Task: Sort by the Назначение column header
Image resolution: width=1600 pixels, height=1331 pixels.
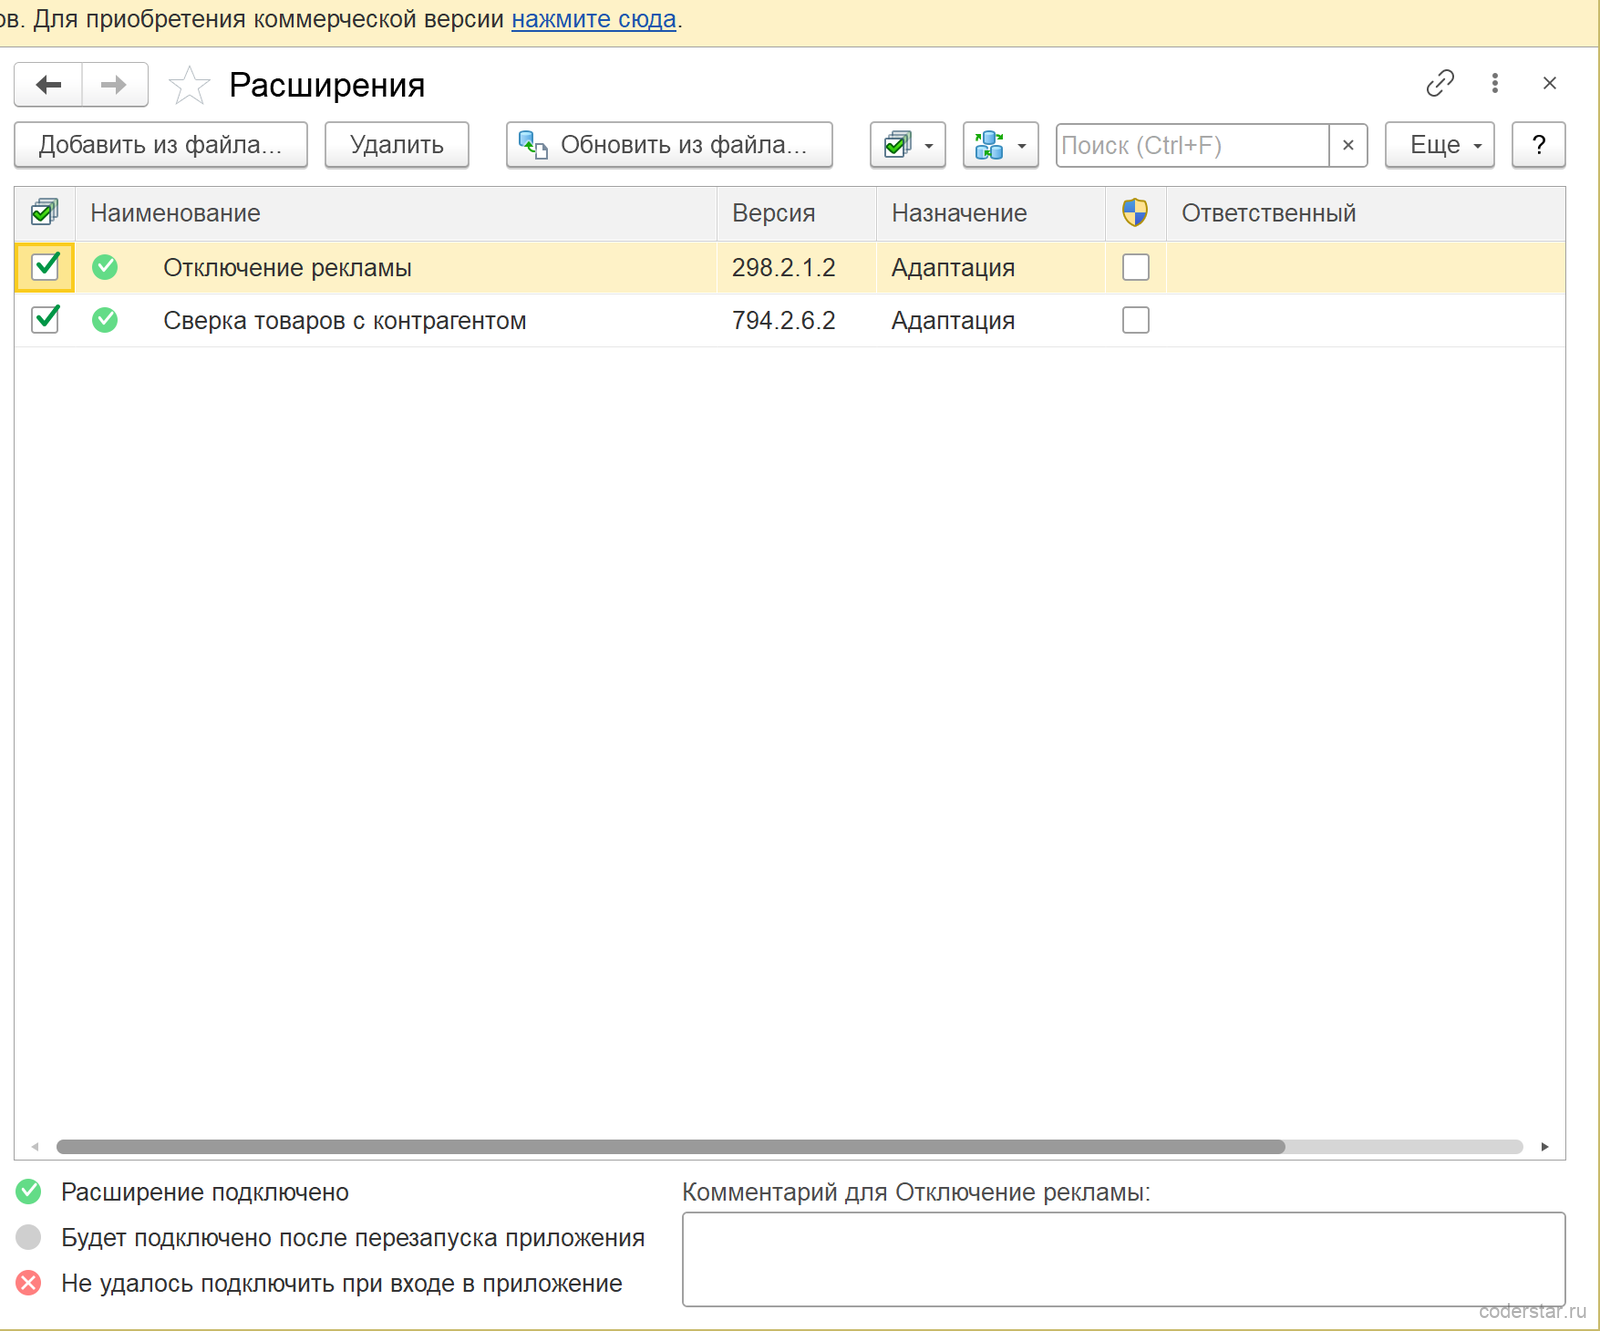Action: [991, 213]
